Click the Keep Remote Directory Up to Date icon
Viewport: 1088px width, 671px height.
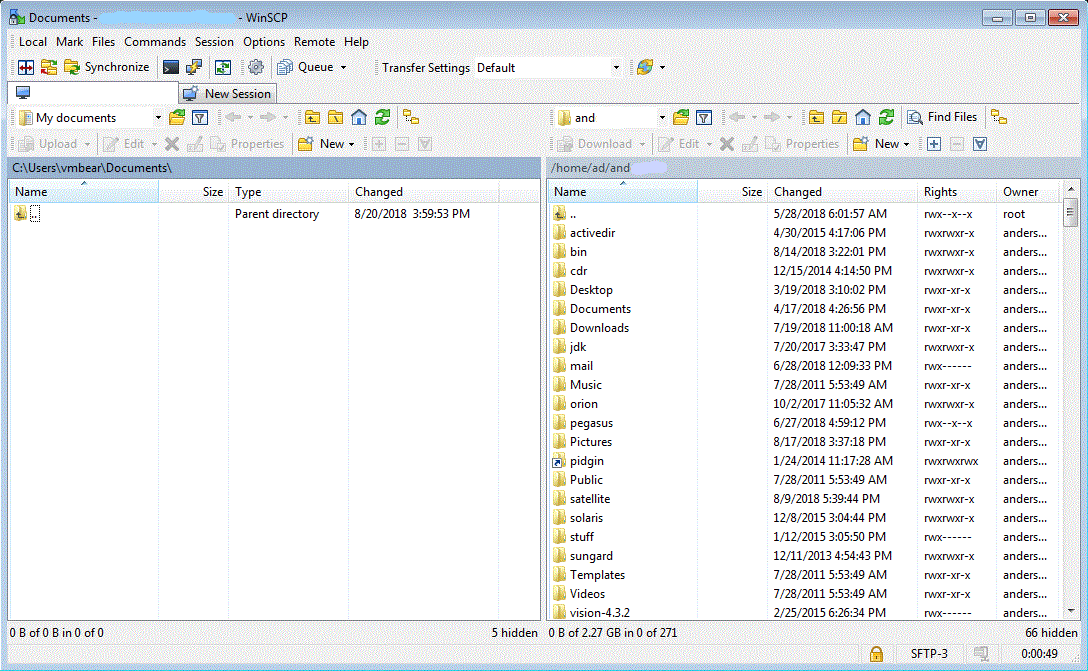pos(223,67)
